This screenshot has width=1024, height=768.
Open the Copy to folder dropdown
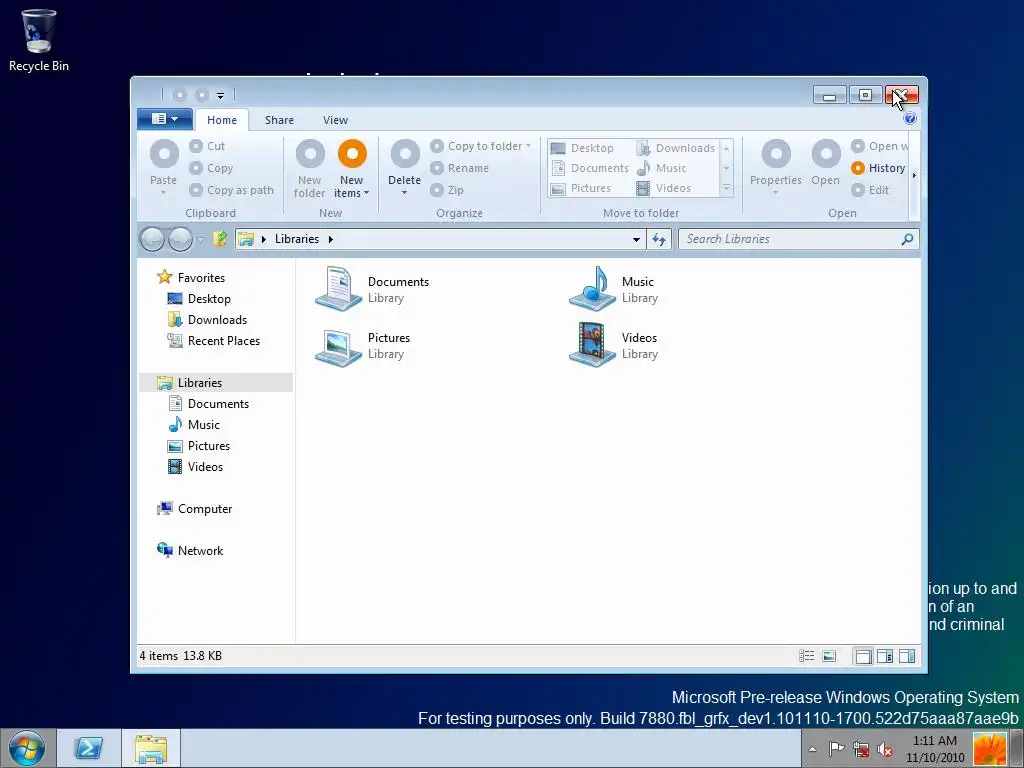(481, 146)
